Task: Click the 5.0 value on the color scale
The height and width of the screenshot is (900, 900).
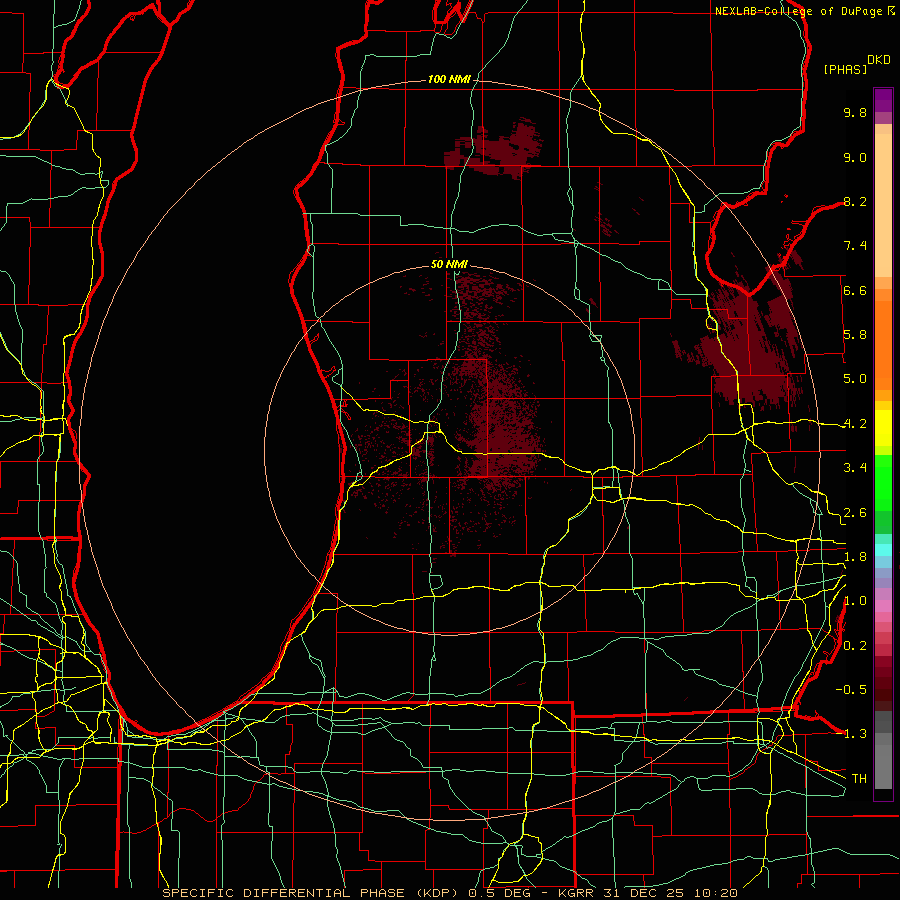Action: tap(855, 379)
